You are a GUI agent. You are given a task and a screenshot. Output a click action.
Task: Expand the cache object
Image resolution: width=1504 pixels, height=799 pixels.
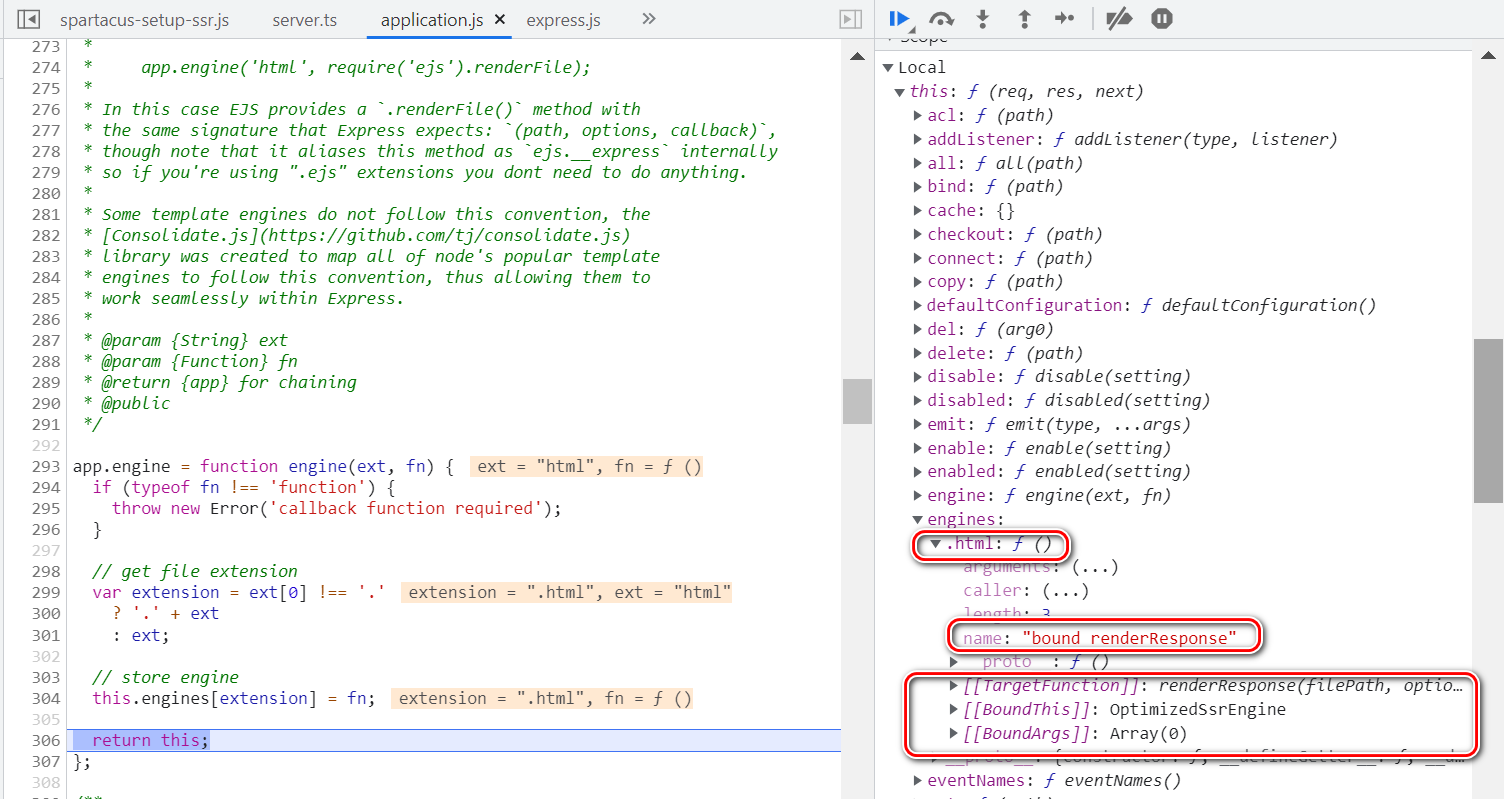point(917,210)
